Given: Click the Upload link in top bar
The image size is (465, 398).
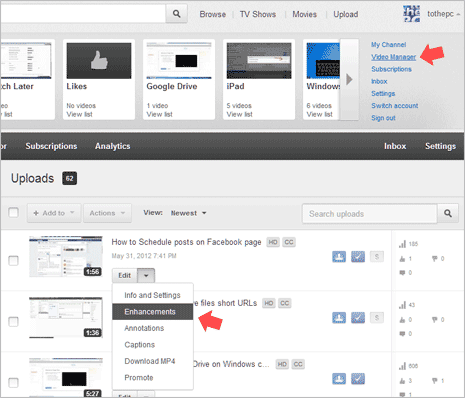Looking at the screenshot, I should pyautogui.click(x=346, y=14).
